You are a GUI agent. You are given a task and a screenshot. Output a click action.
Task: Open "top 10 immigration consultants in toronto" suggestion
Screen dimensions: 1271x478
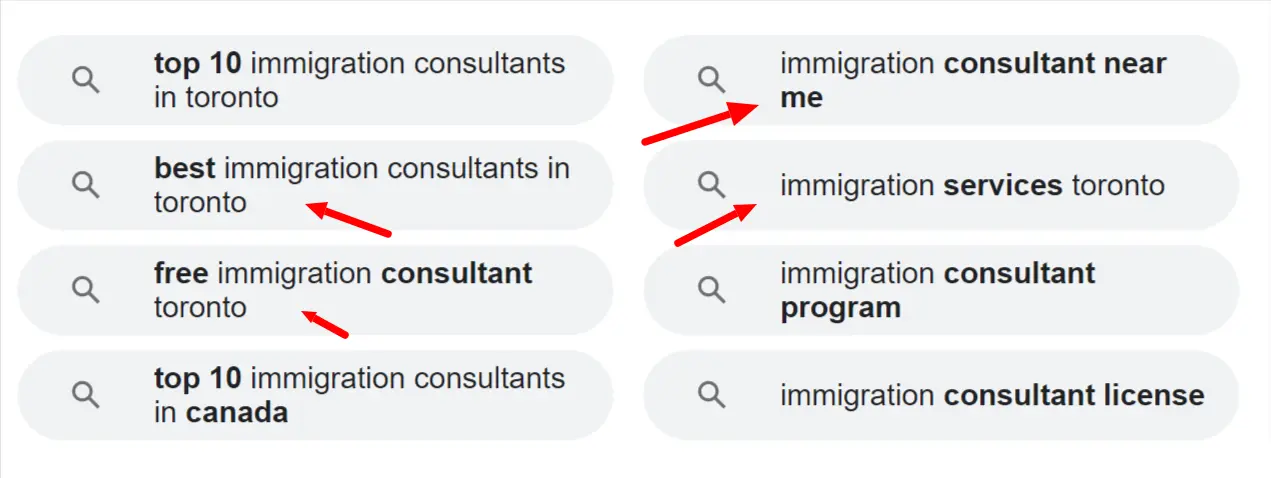(359, 80)
